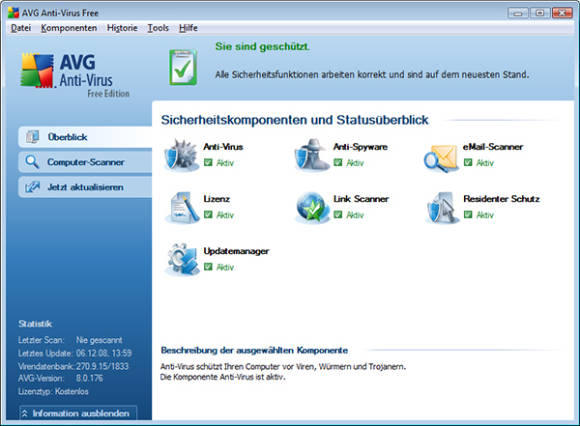Open the Updatemanager gear icon

[182, 260]
